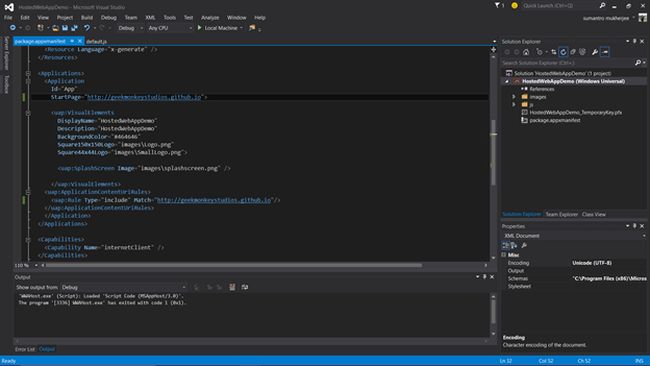
Task: Open the XML menu
Action: 150,17
